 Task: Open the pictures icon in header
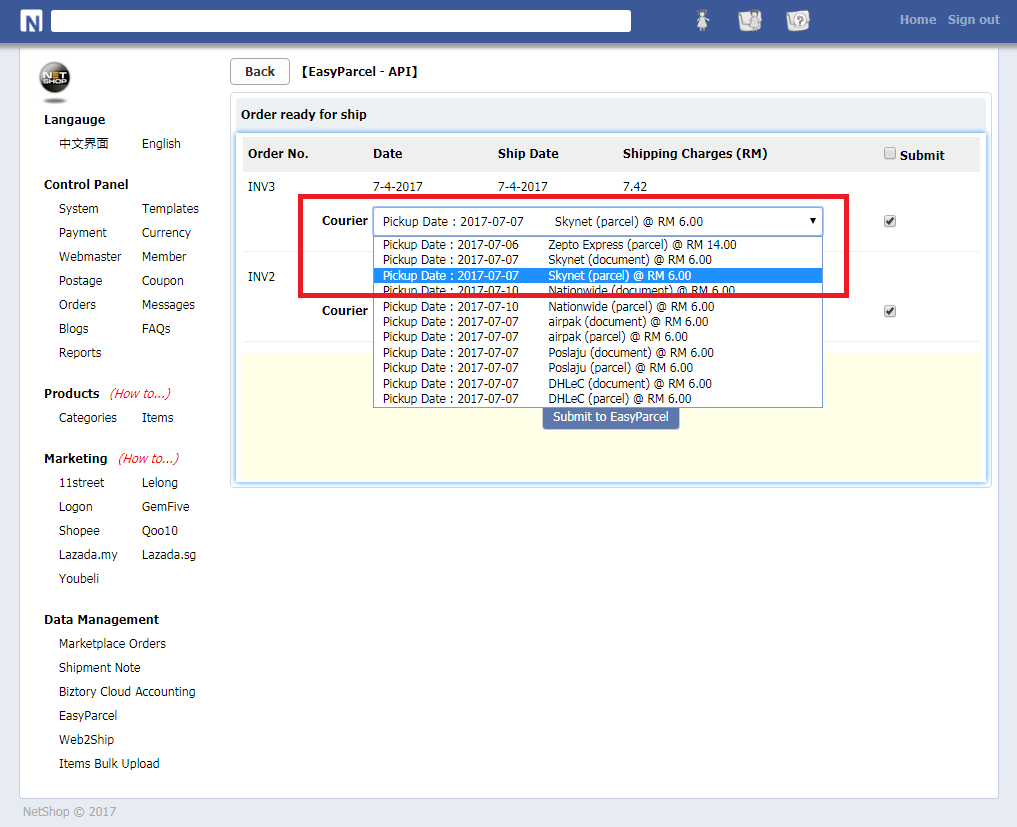point(750,21)
